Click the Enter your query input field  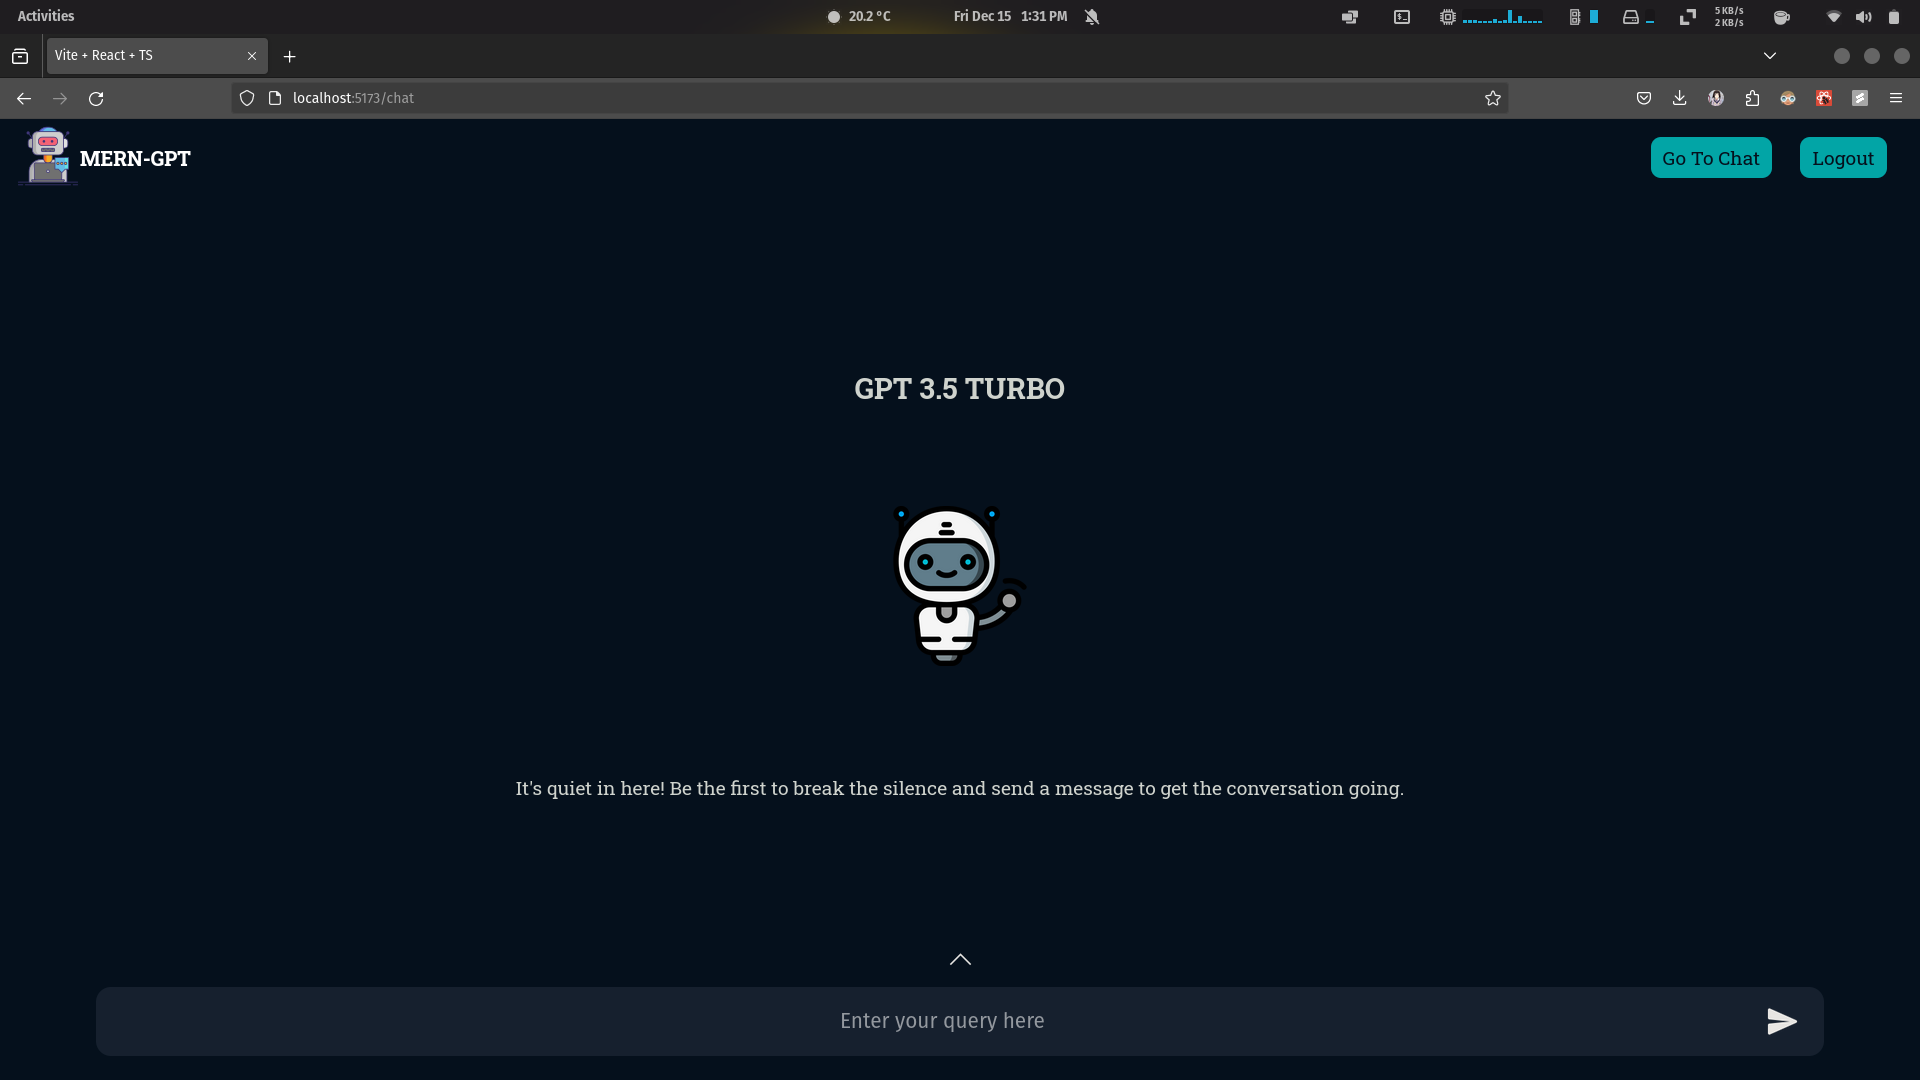coord(940,1019)
